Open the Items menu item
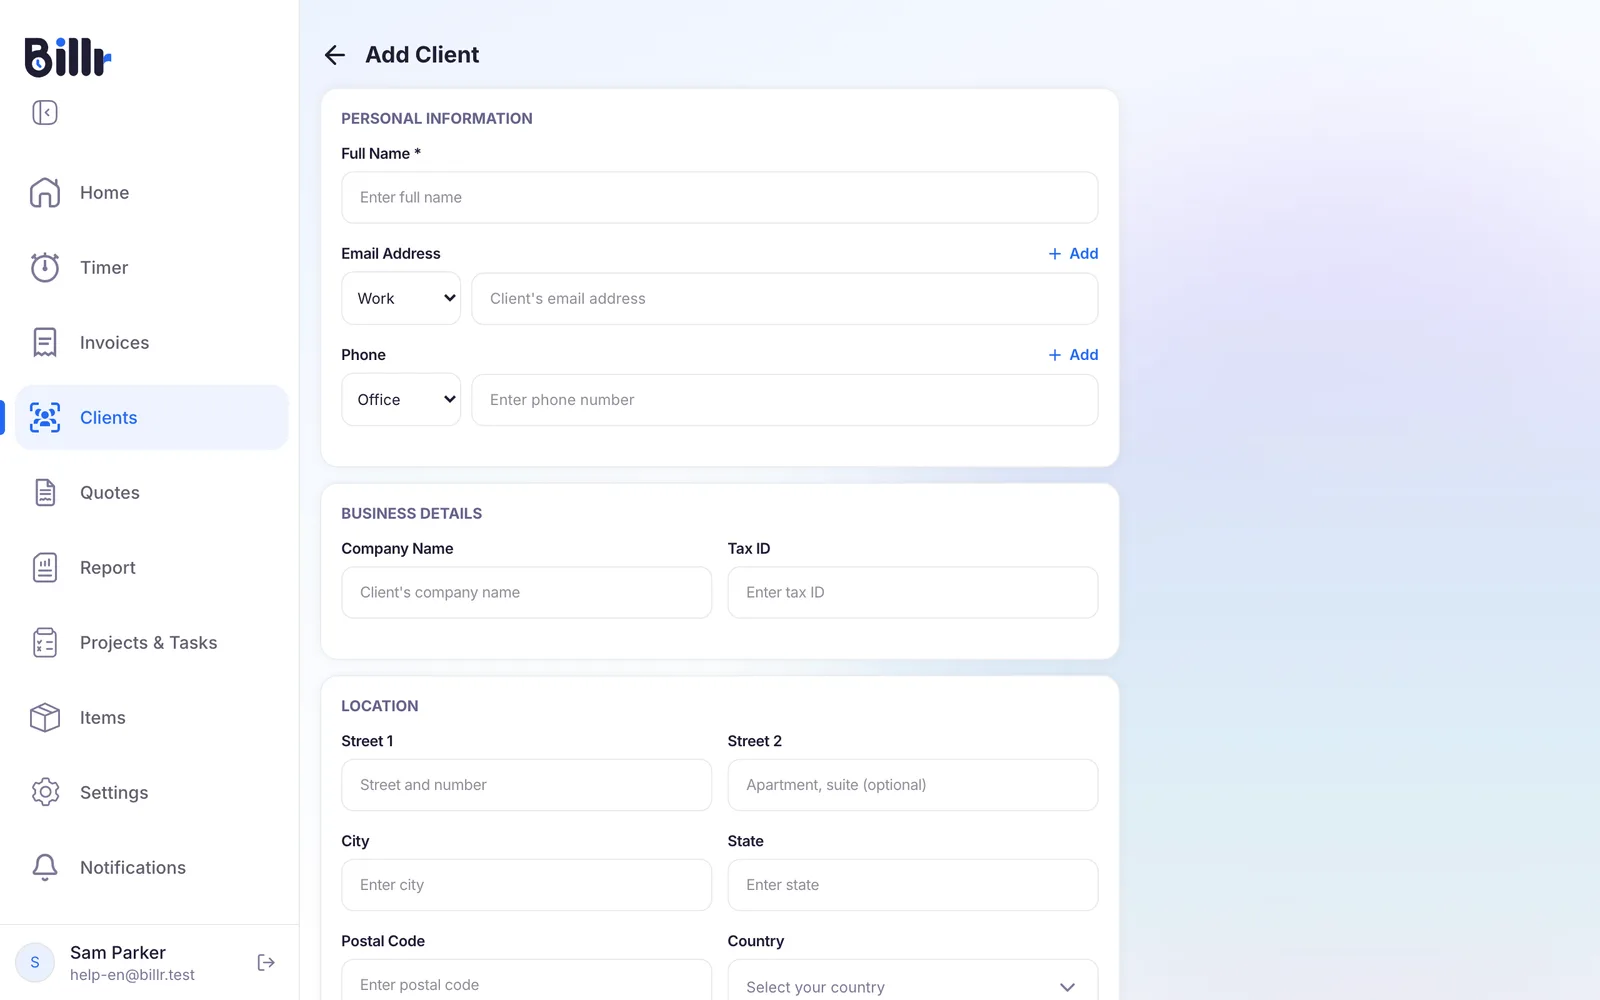This screenshot has height=1000, width=1600. (152, 718)
